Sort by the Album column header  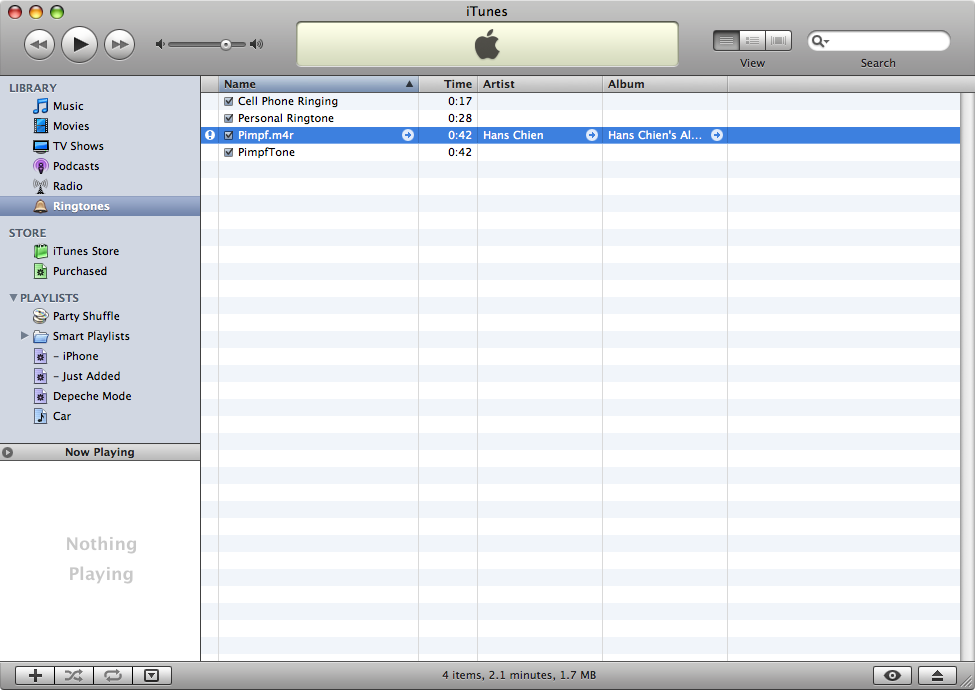[665, 84]
